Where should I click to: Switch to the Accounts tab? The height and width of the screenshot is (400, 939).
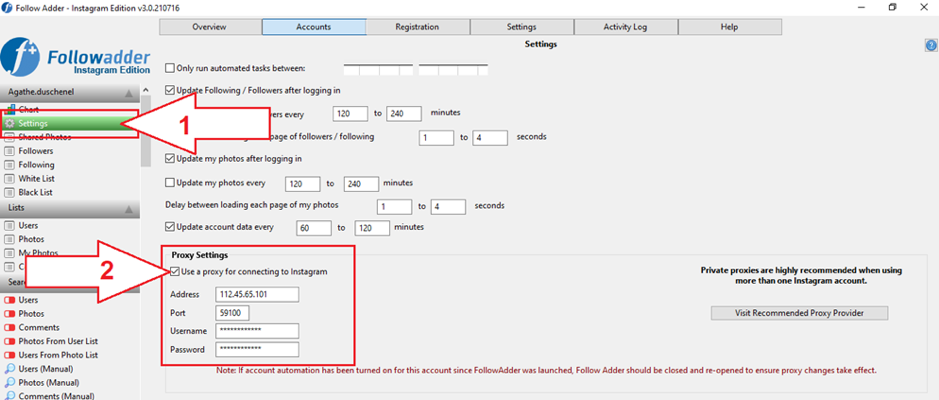[x=314, y=27]
